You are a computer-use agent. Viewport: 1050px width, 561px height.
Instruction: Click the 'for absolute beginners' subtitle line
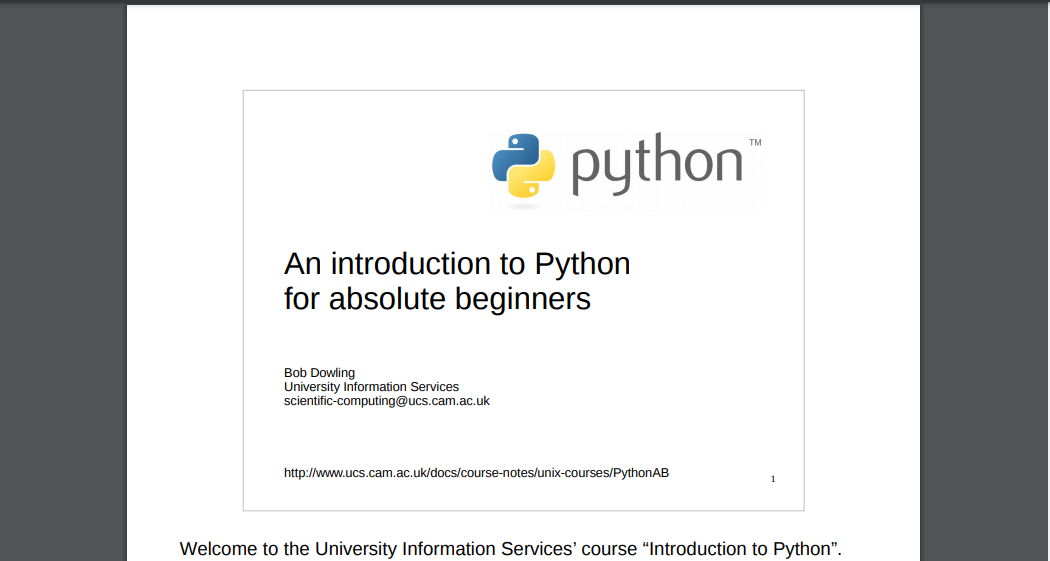coord(437,299)
